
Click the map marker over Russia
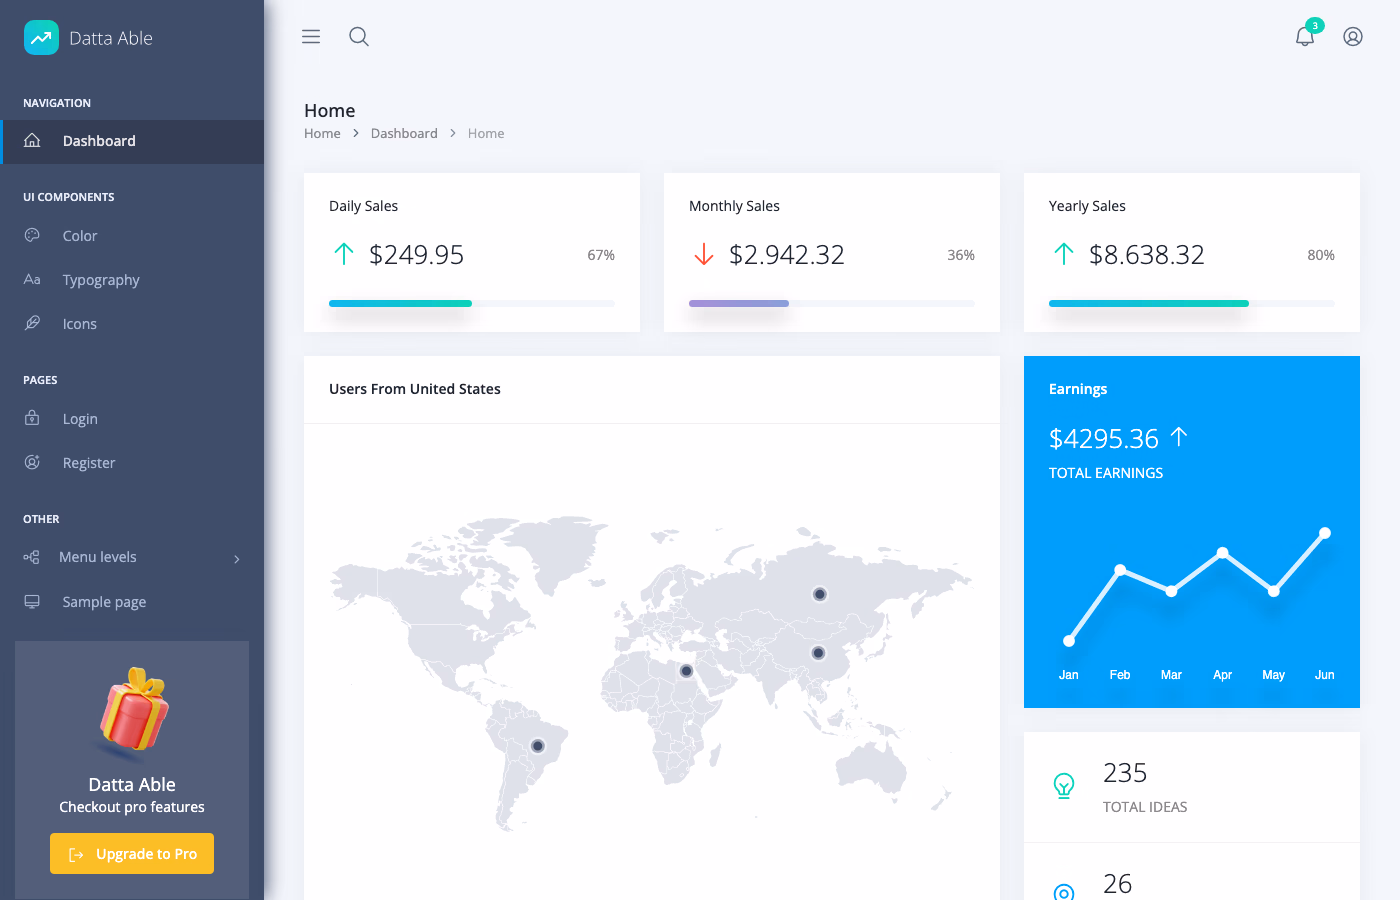coord(820,594)
